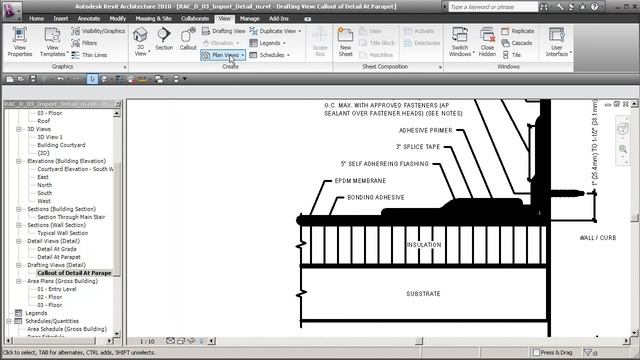This screenshot has height=360, width=640.
Task: Select the Modify arrow tool in quick access toolbar
Action: coord(92,79)
